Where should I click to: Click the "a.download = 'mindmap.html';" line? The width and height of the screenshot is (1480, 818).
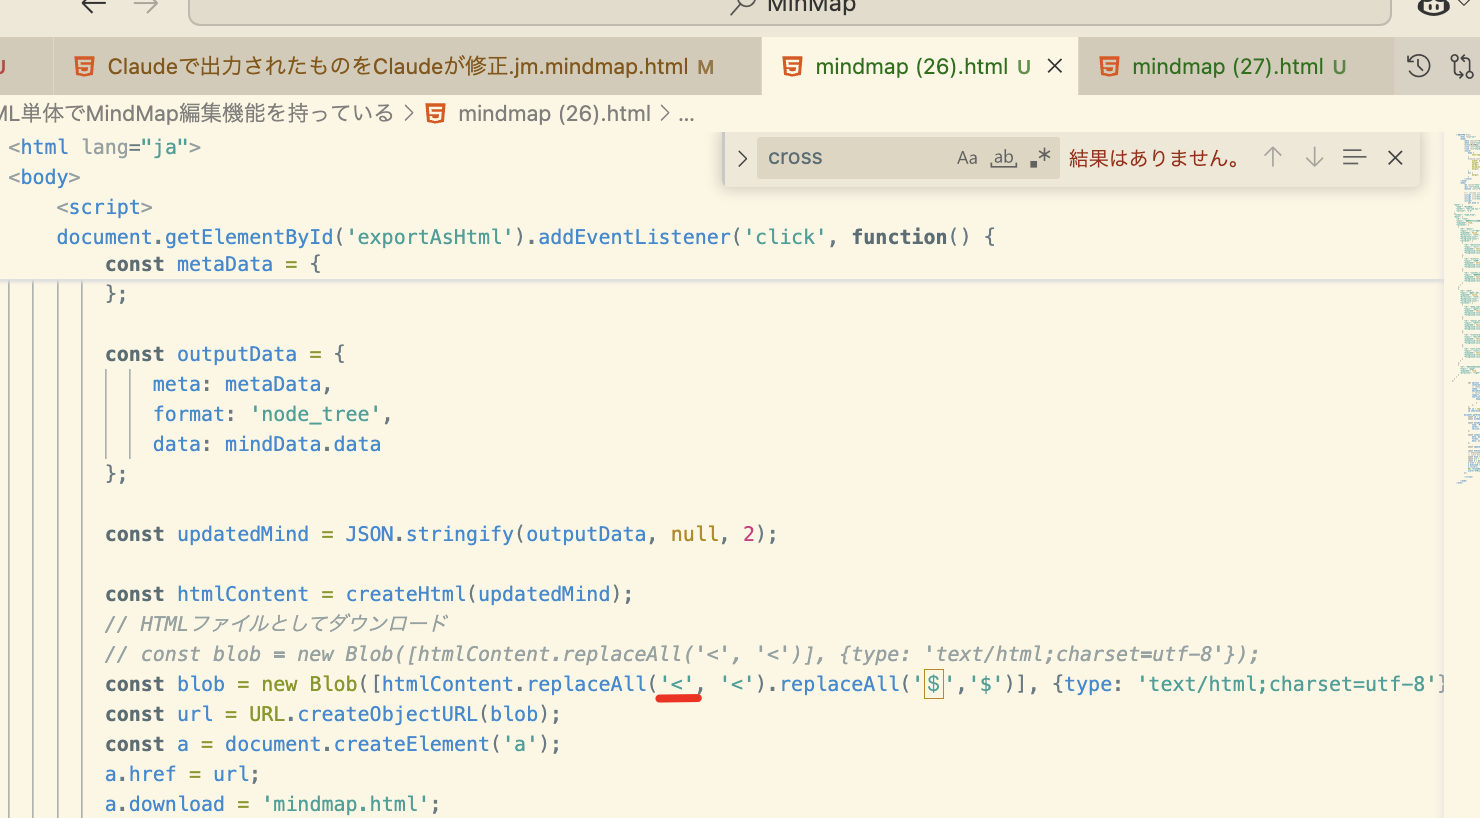(x=273, y=804)
